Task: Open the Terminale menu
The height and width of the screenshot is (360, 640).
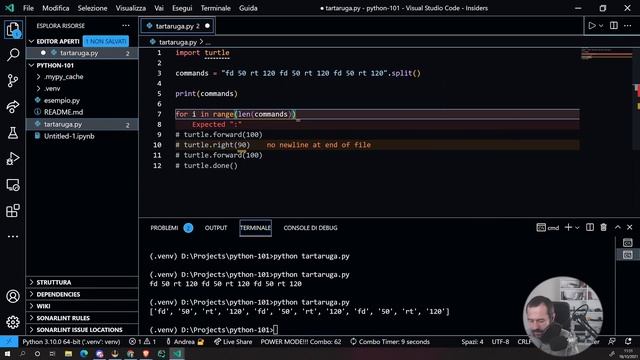Action: [216, 8]
